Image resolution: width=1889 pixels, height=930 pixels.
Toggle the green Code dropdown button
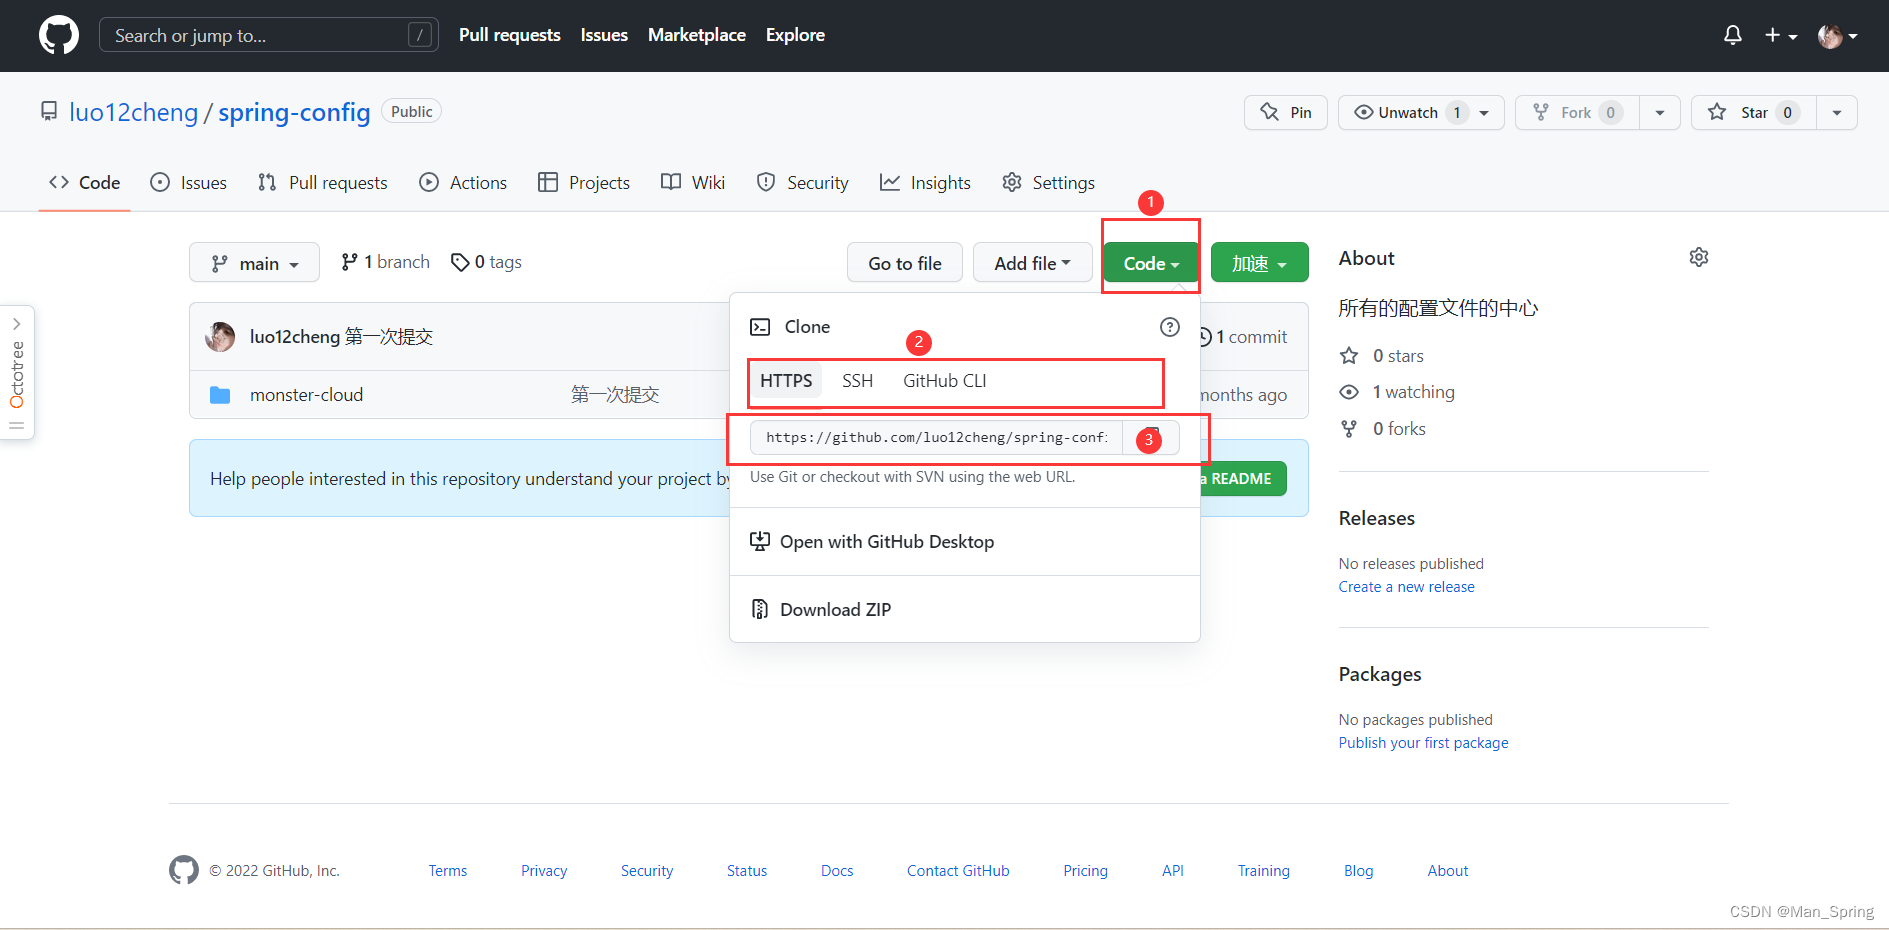[1151, 263]
